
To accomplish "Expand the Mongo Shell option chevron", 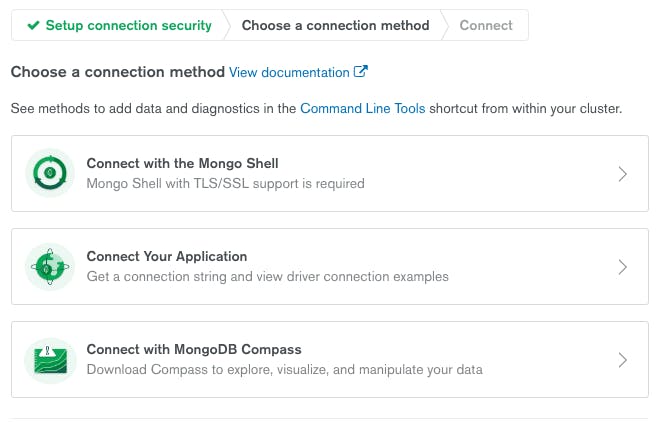I will (x=622, y=174).
